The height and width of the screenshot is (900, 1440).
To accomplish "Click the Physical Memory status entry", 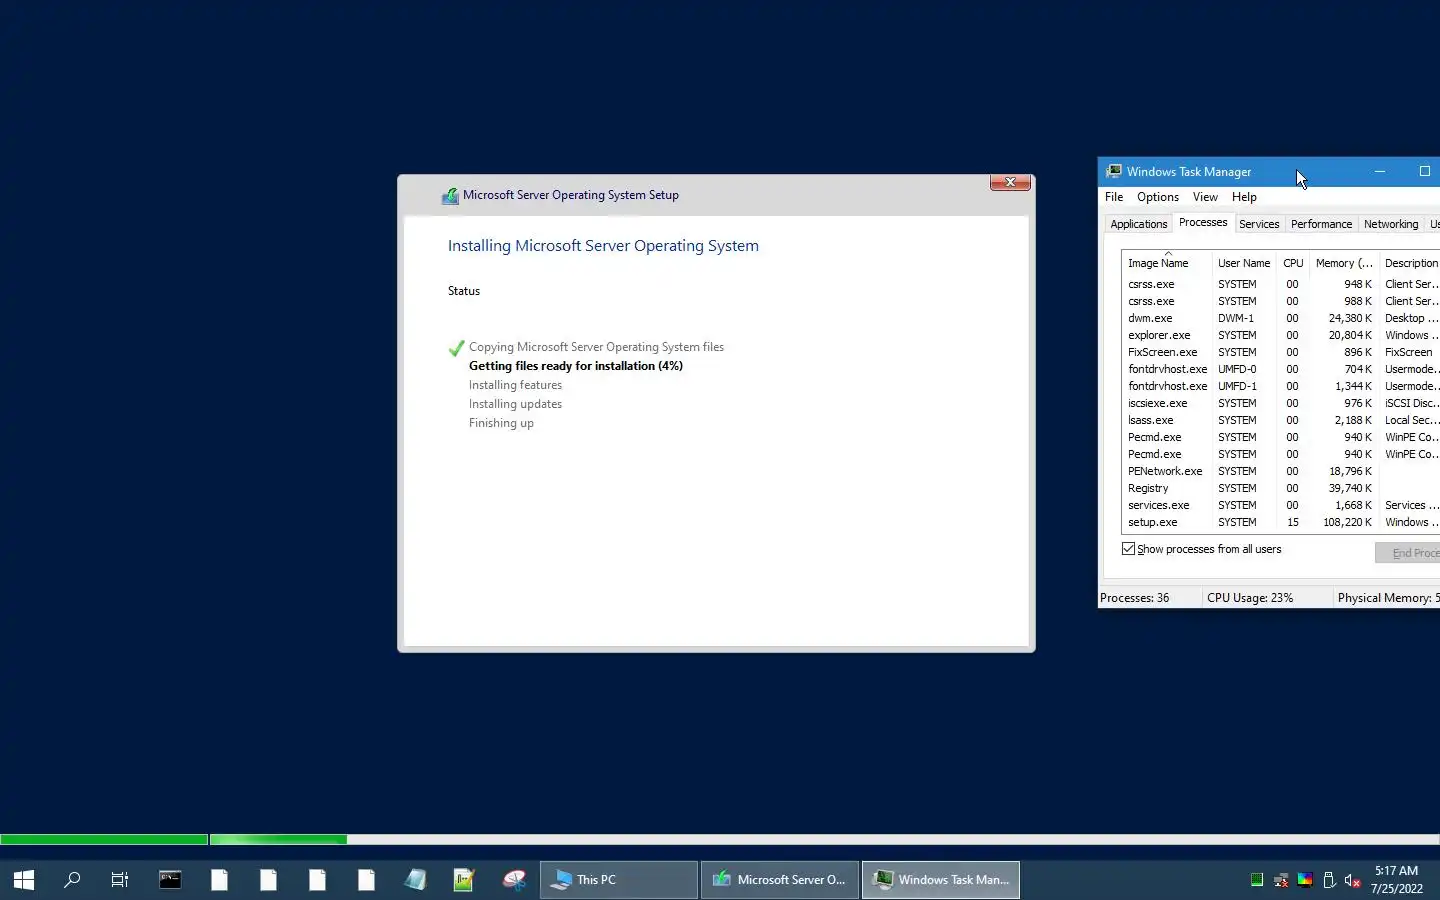I will tap(1388, 598).
